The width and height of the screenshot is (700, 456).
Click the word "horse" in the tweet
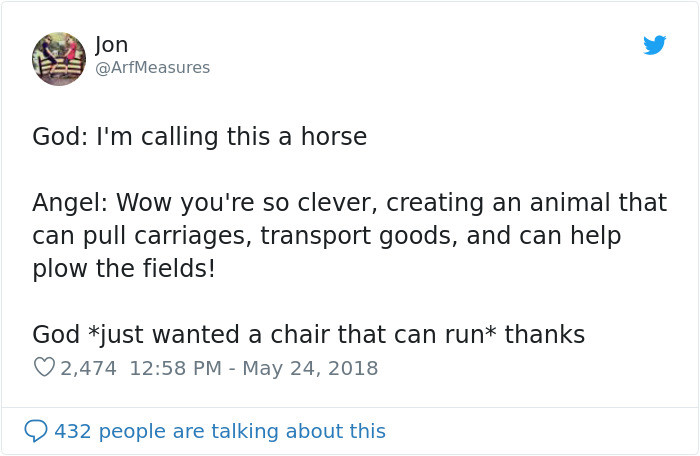(x=335, y=137)
